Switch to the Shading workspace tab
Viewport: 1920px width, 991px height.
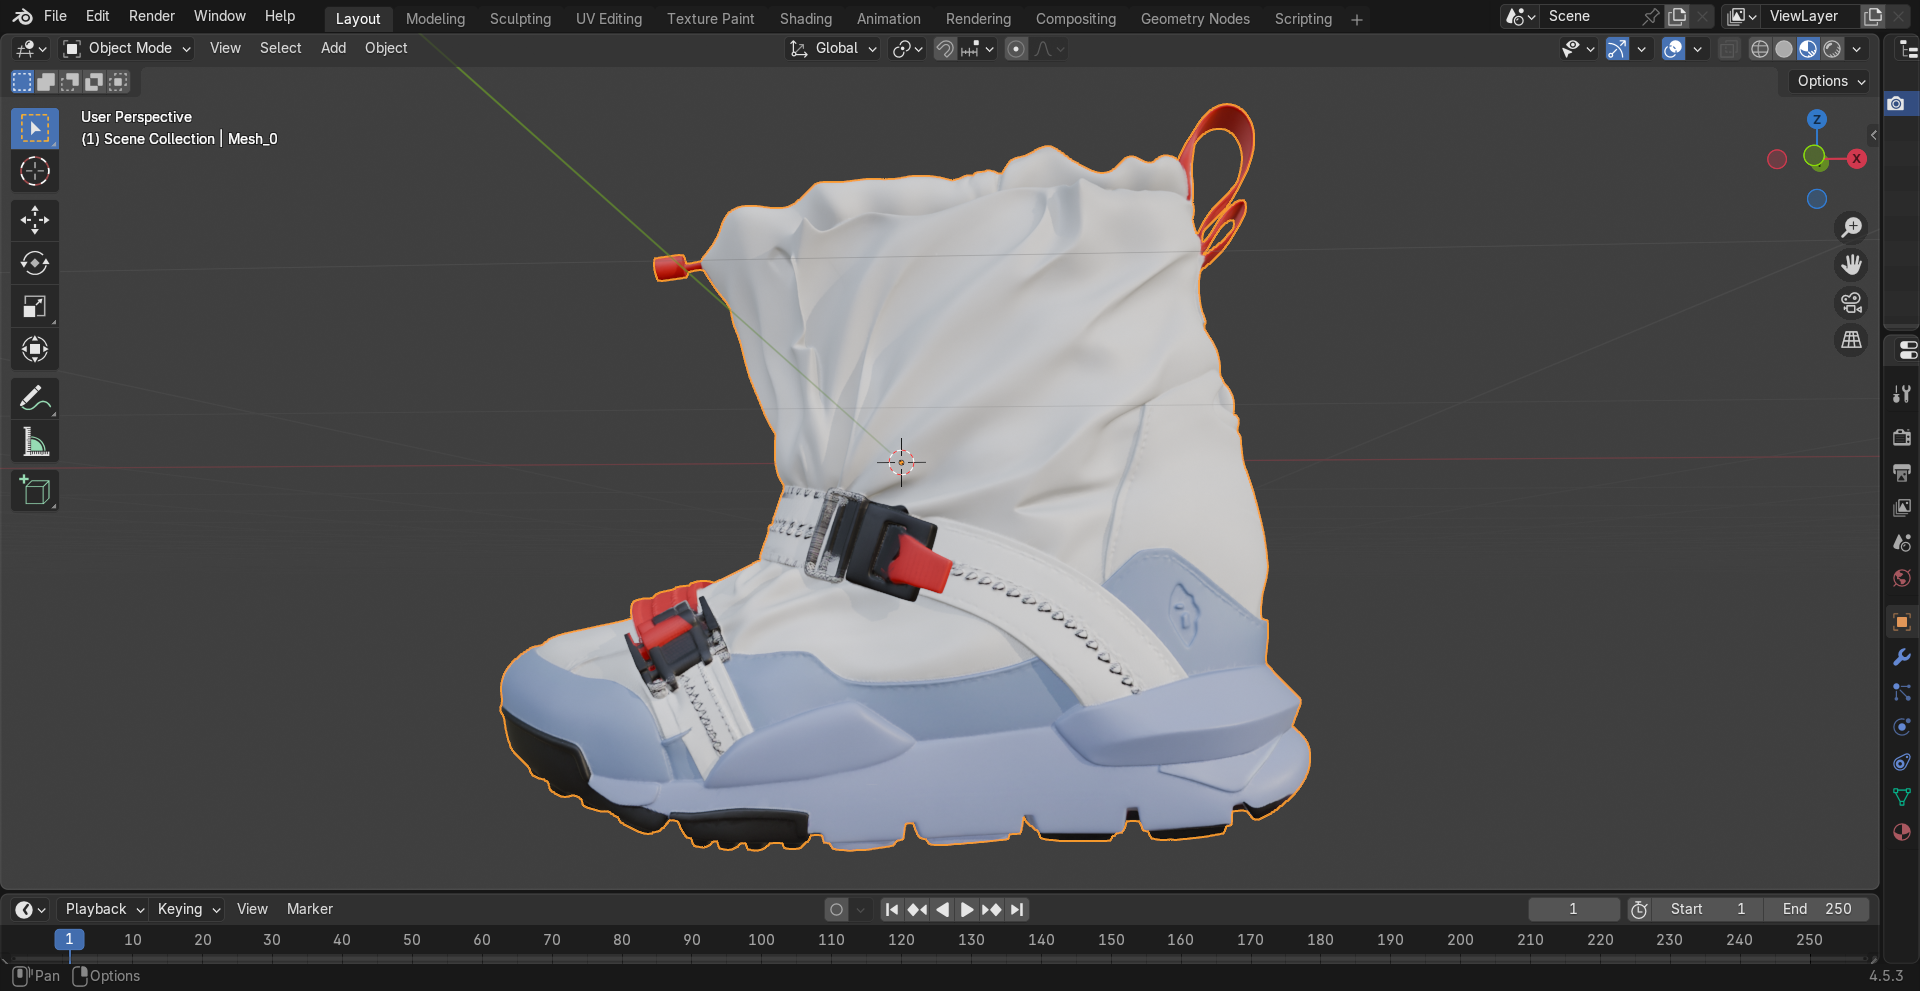point(806,18)
